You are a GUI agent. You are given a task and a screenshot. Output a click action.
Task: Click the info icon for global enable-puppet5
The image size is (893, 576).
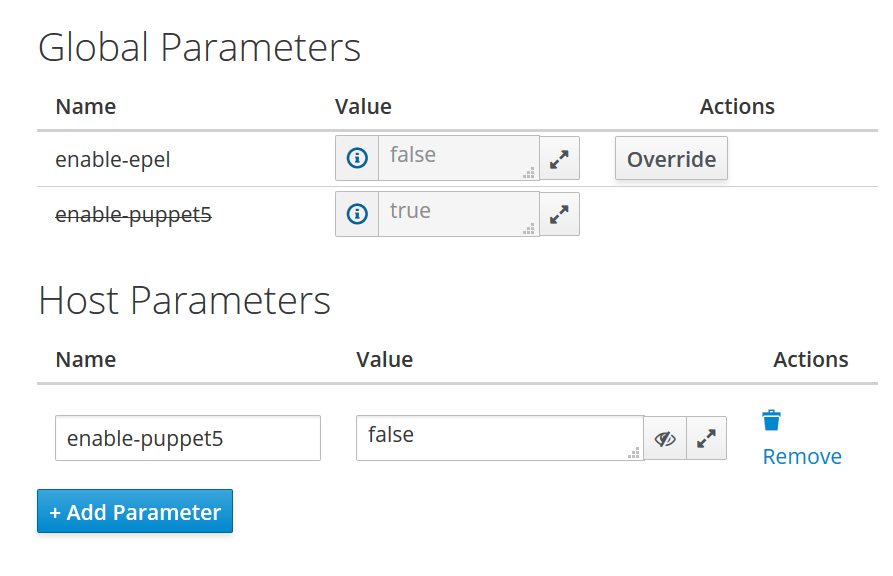point(357,214)
